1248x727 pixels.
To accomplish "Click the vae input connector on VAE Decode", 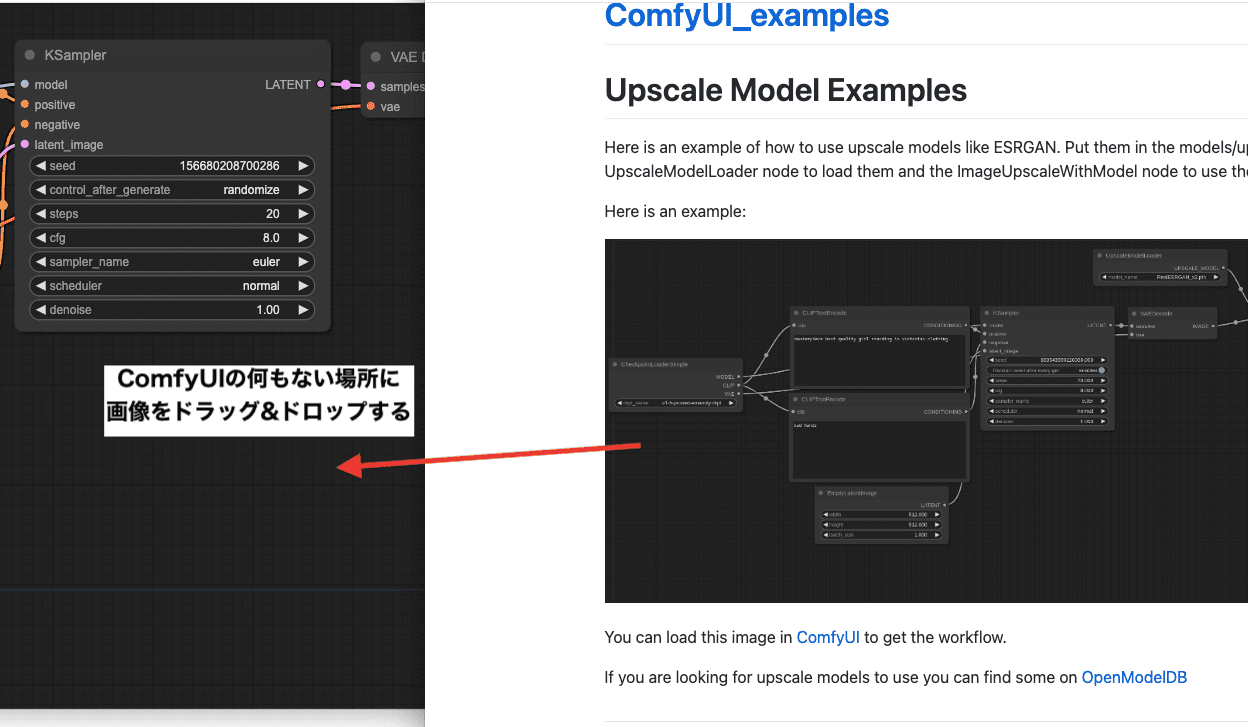I will coord(370,106).
